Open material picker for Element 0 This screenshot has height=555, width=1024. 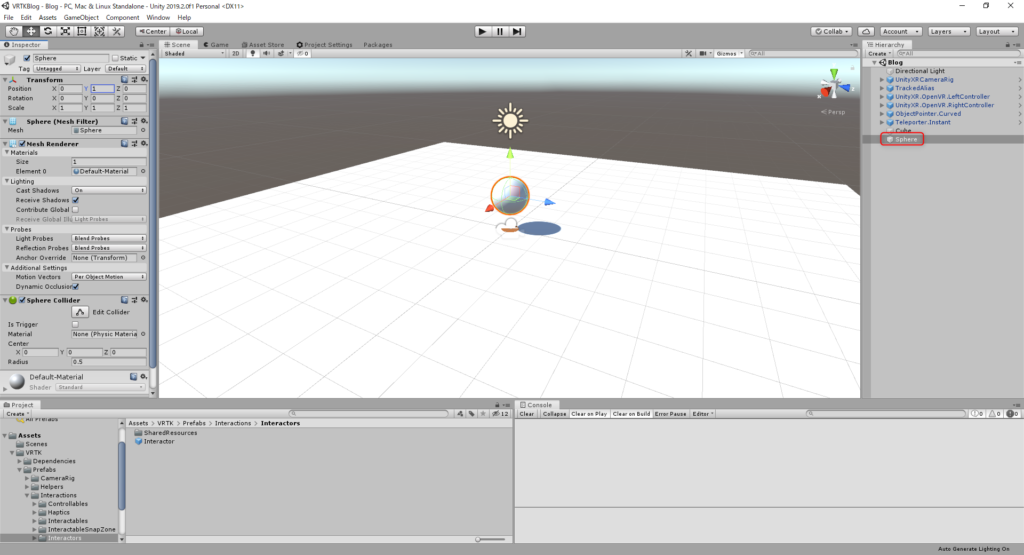[143, 171]
